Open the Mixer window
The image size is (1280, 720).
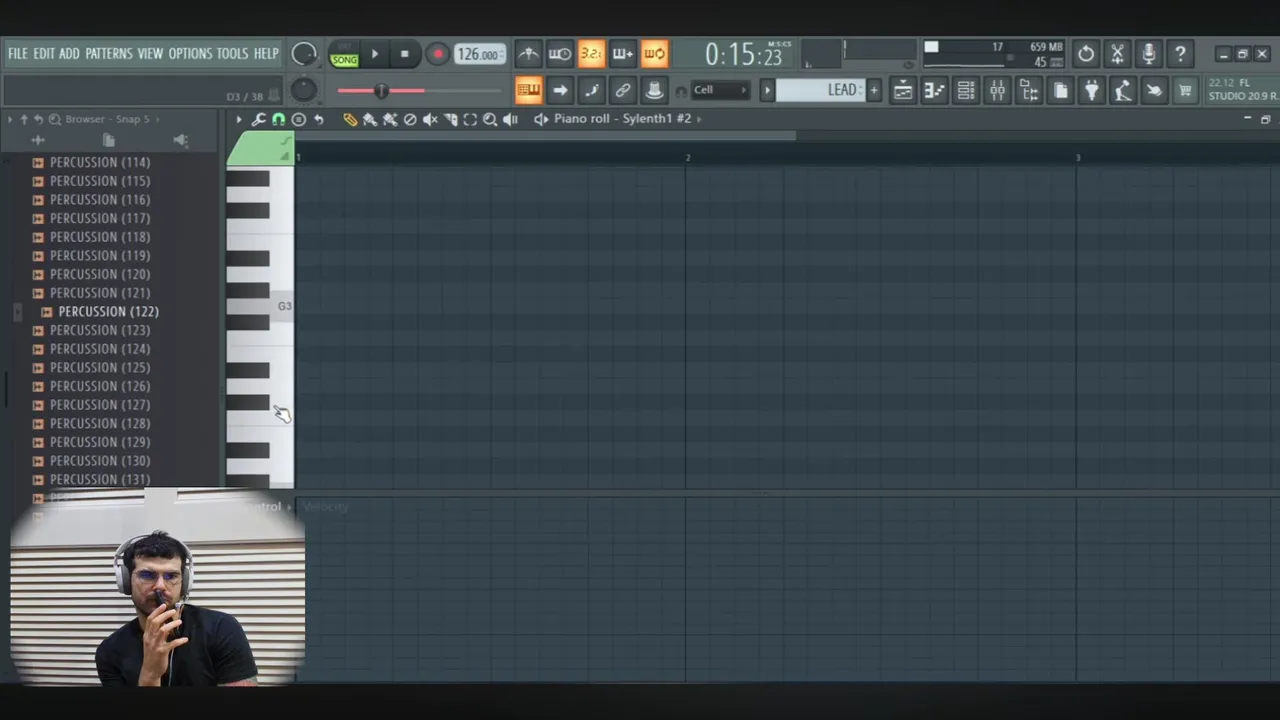(x=997, y=90)
